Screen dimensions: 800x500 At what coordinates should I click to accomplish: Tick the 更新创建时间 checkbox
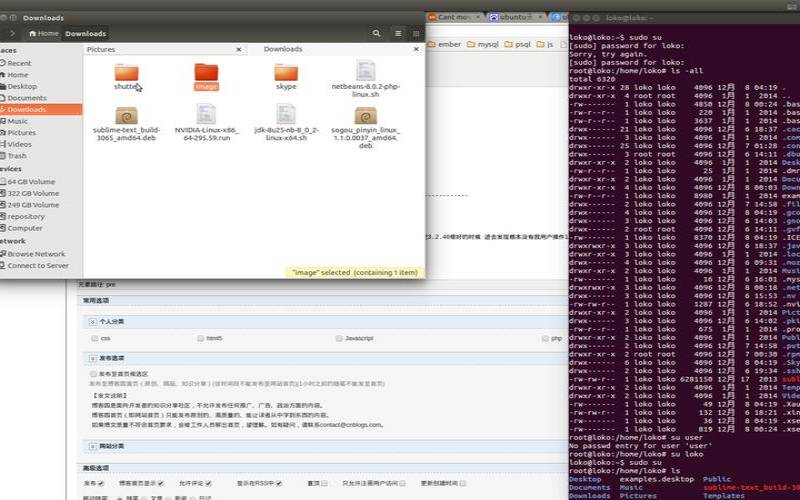tap(462, 483)
